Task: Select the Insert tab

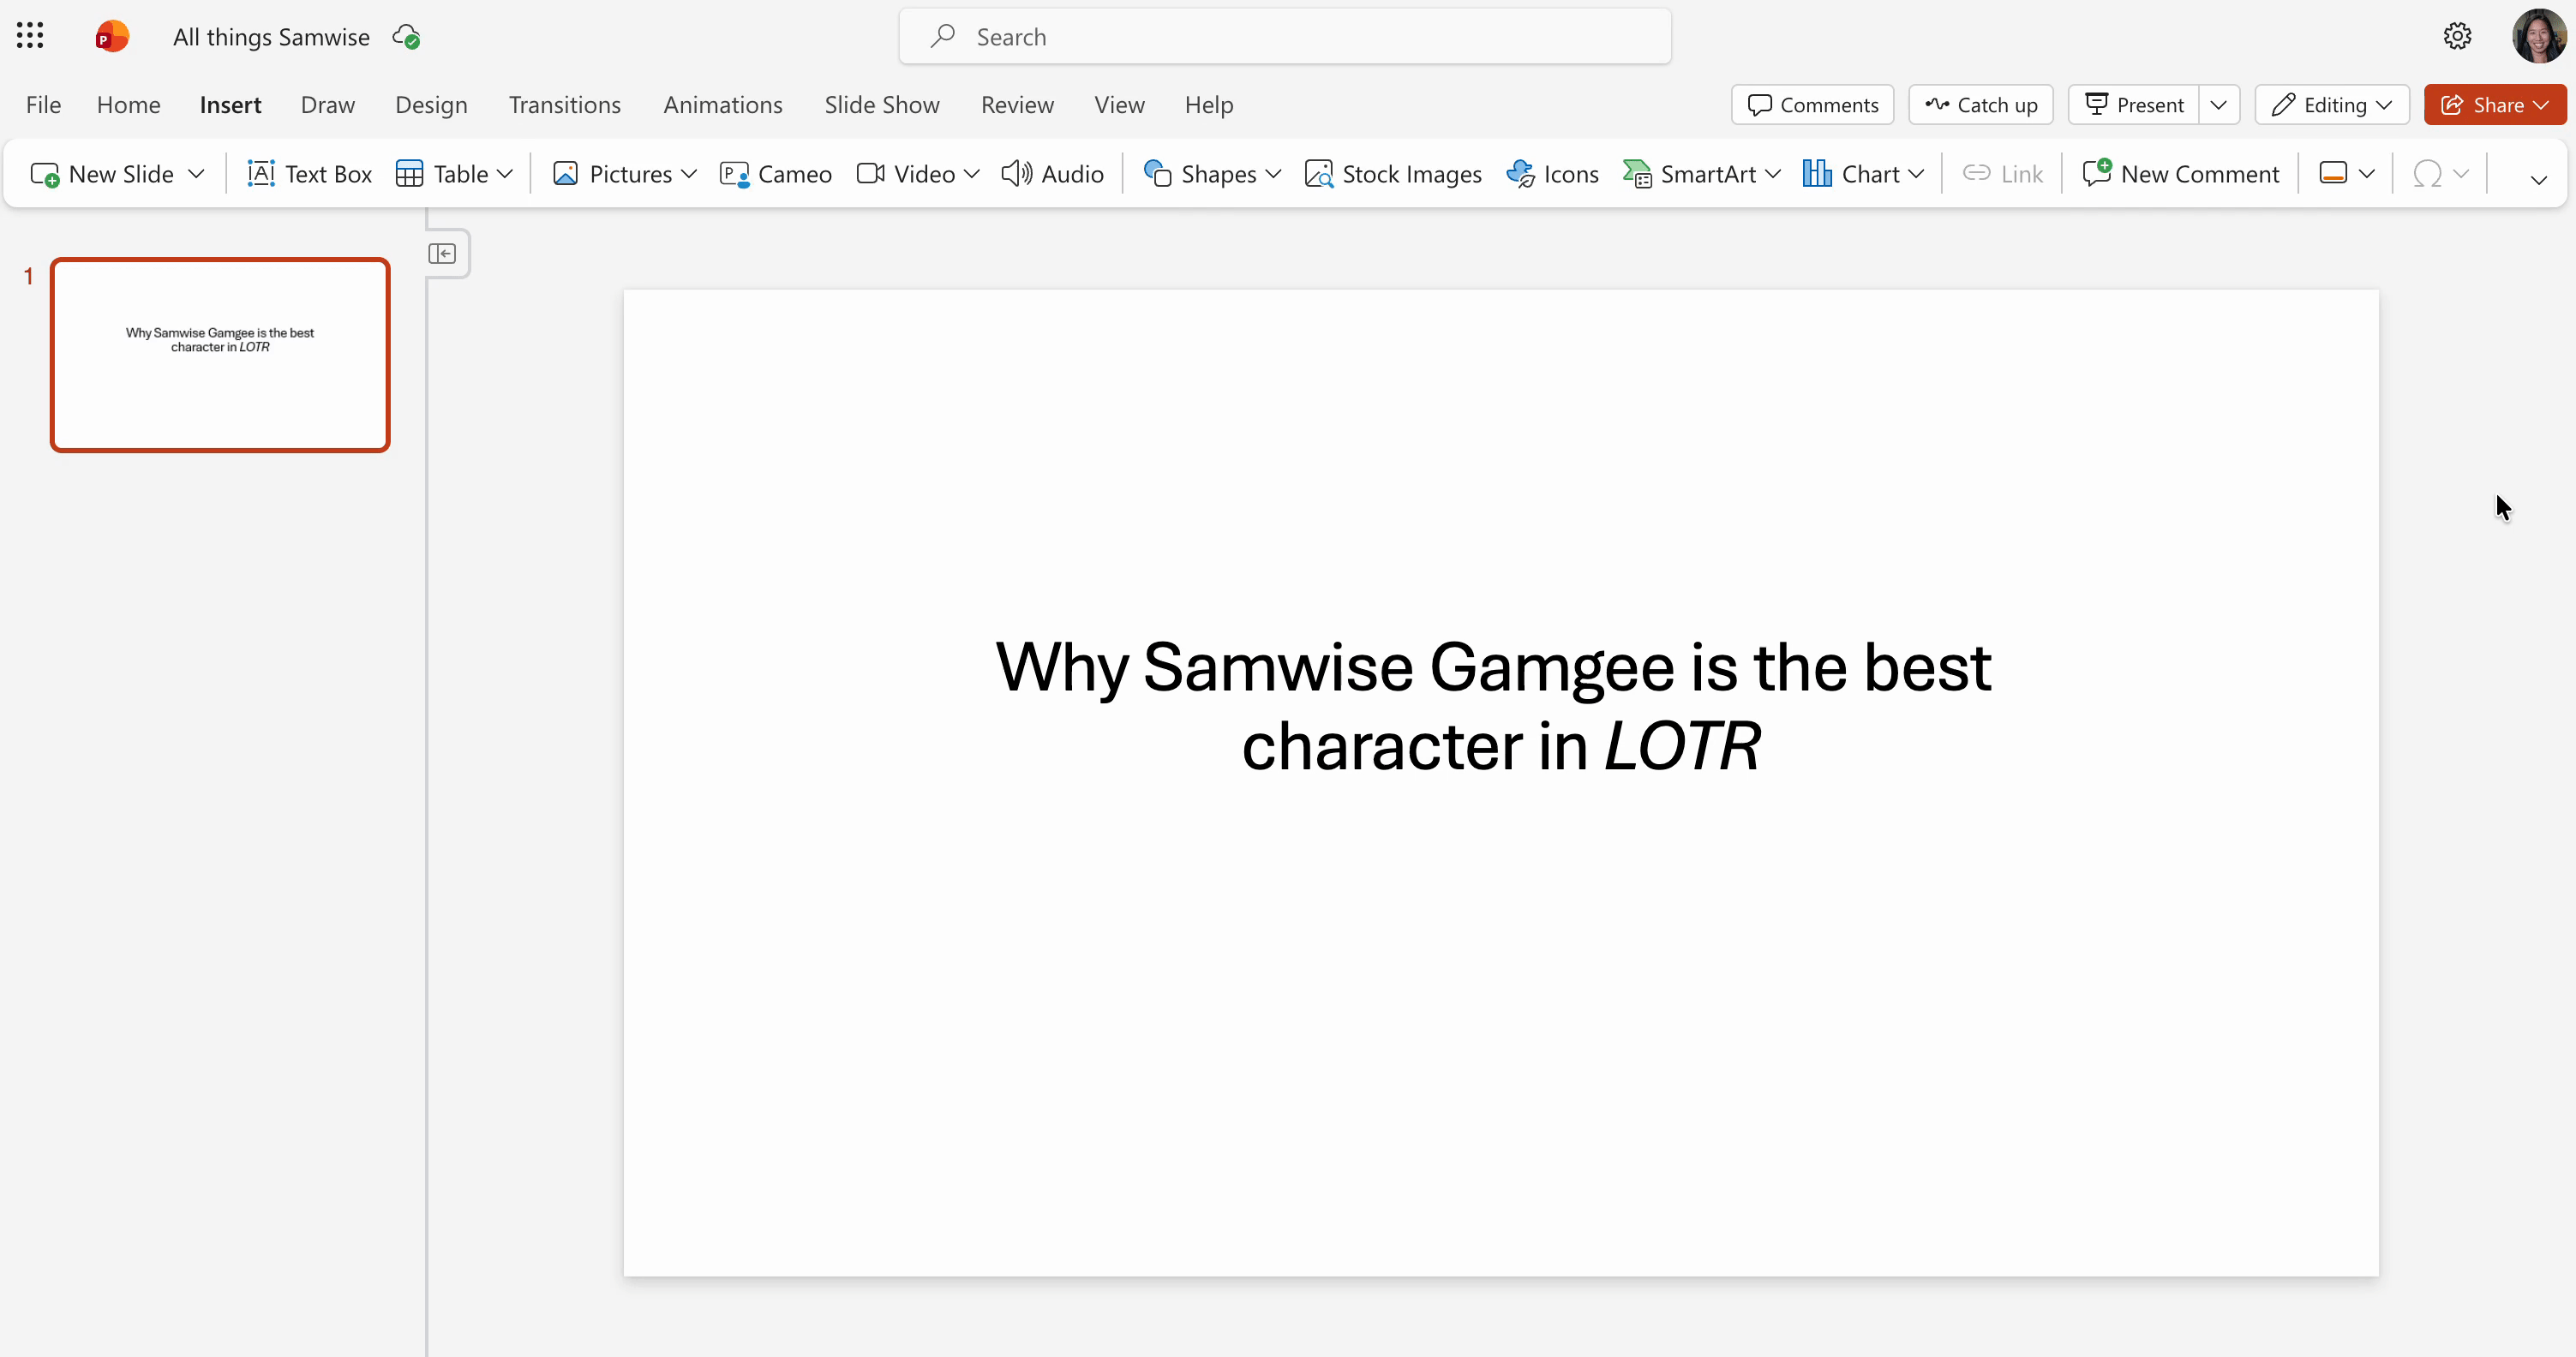Action: [x=230, y=105]
